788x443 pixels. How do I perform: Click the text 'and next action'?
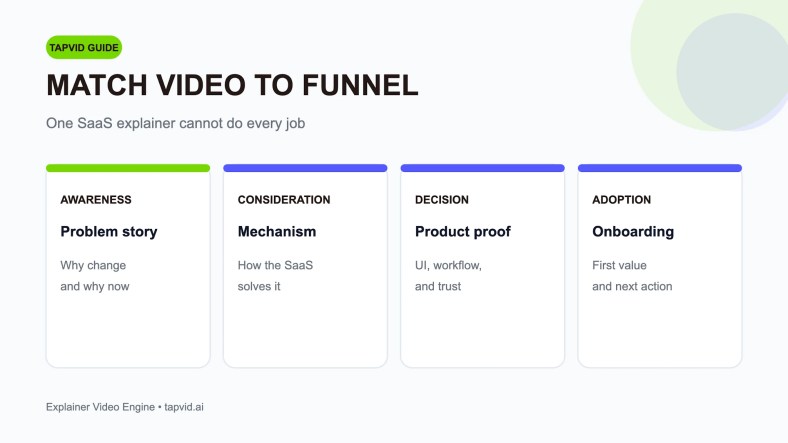(x=632, y=286)
